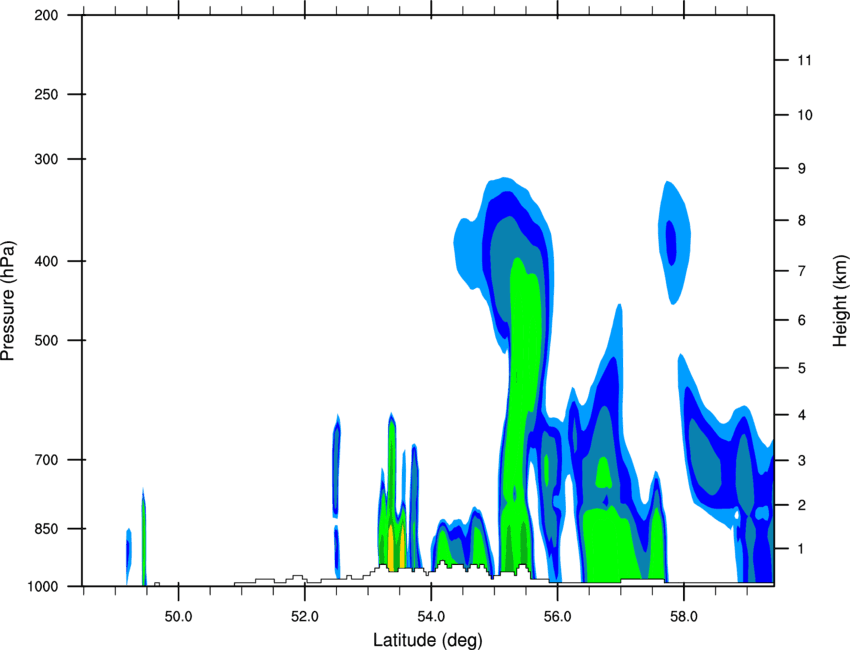Select the 200 pressure tick label

[x=47, y=15]
